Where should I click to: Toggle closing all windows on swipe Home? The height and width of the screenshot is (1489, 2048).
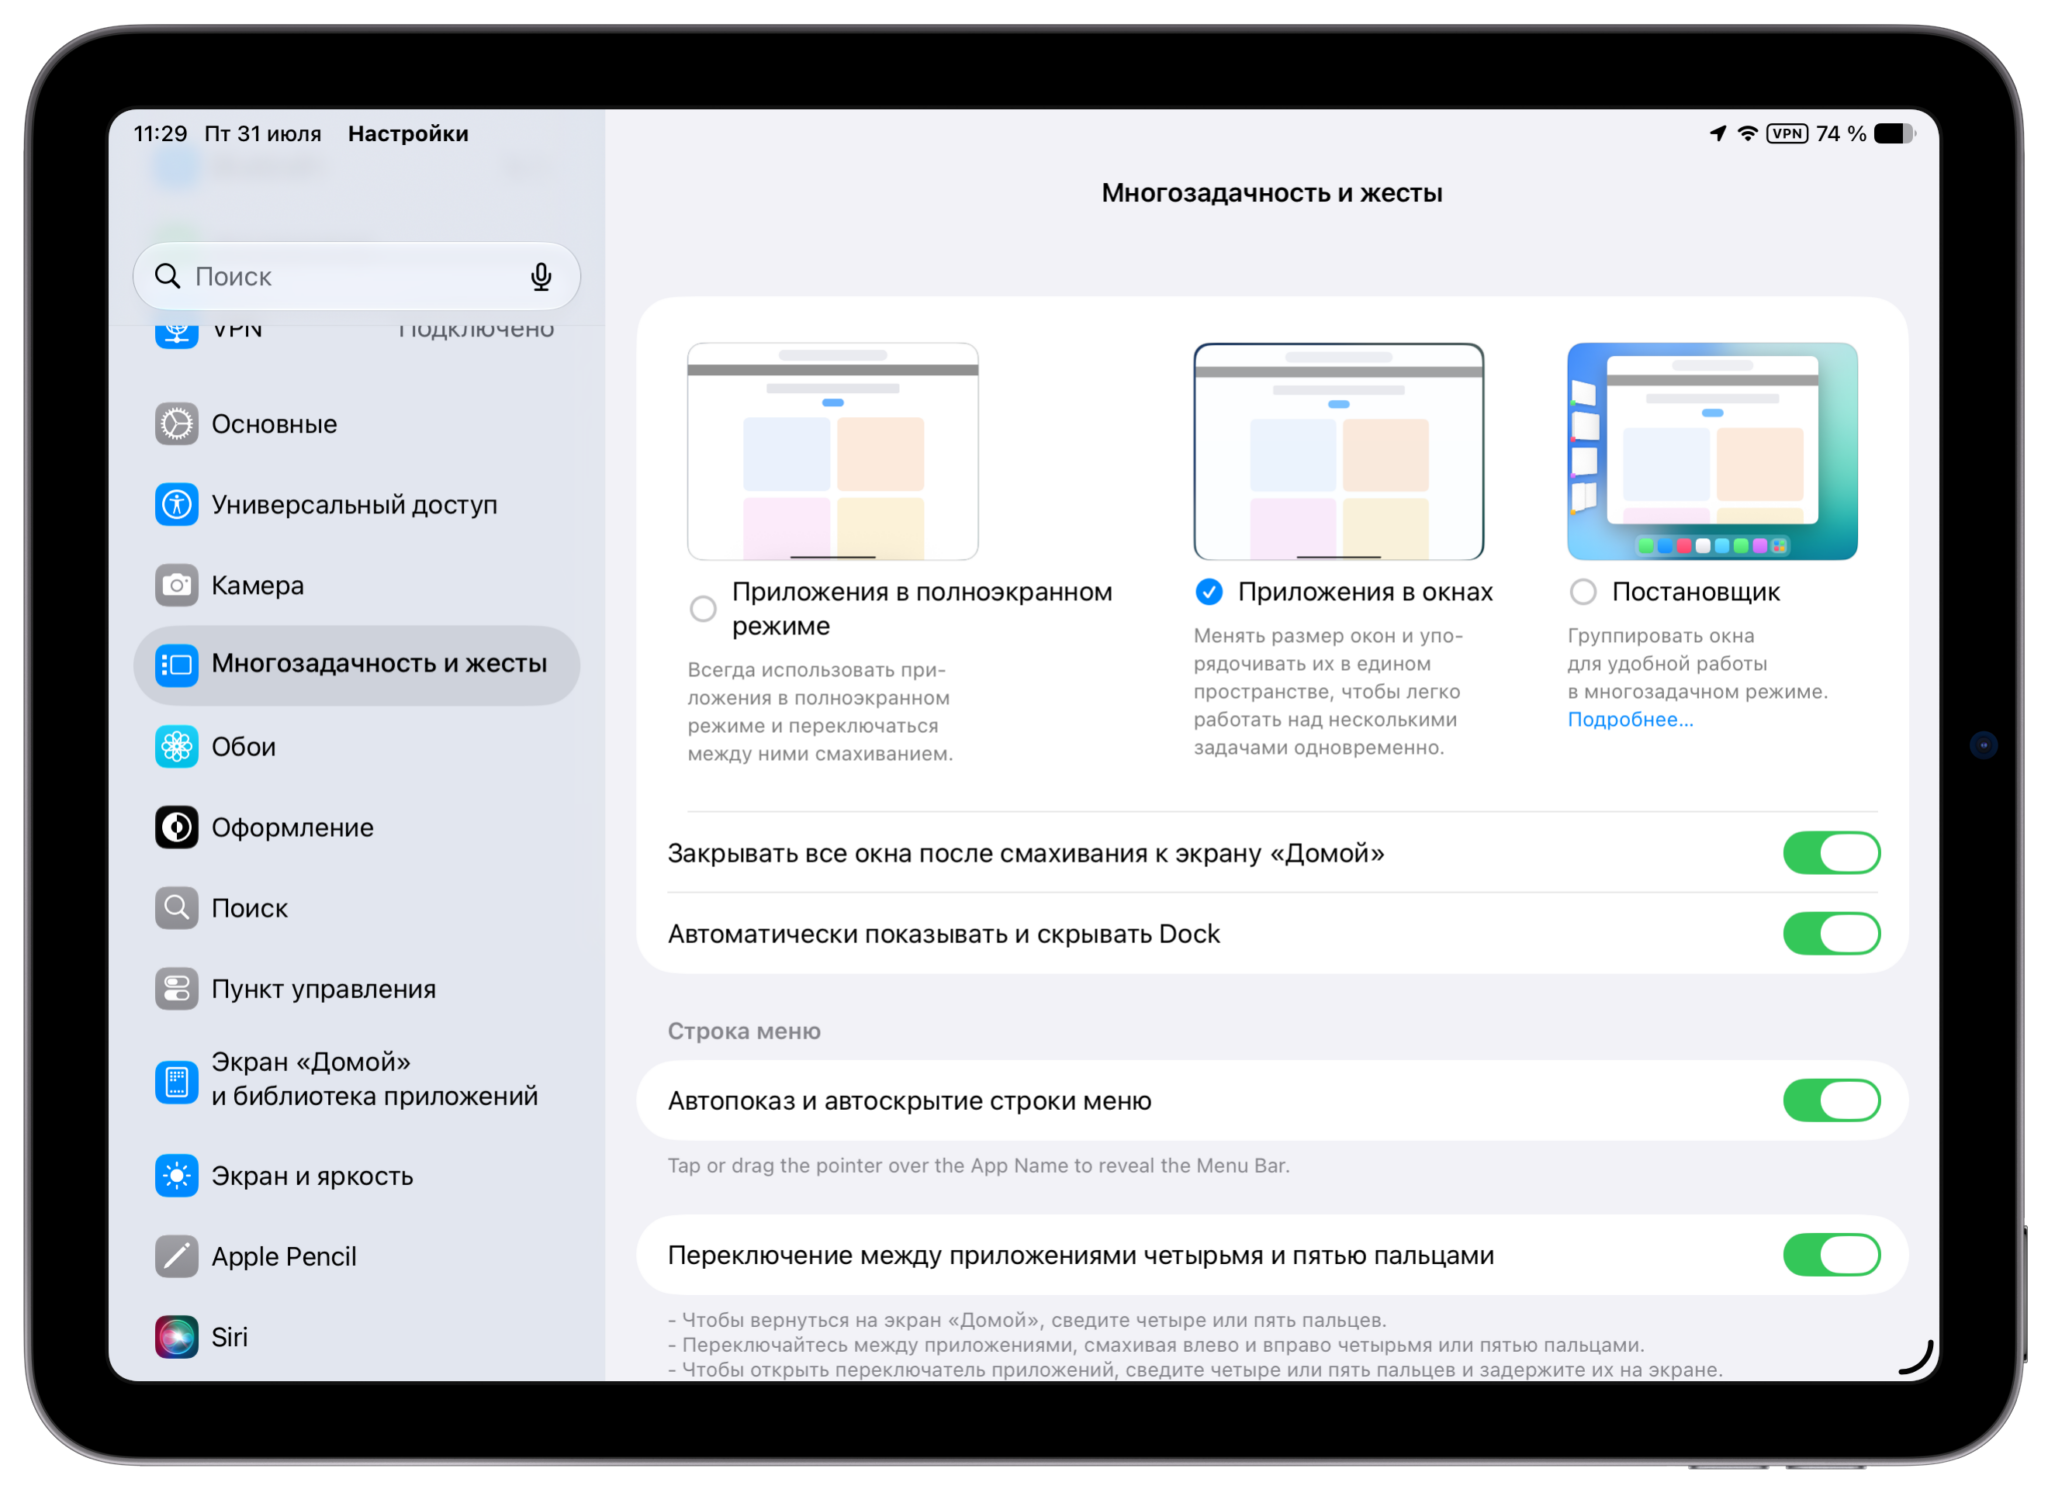1831,853
